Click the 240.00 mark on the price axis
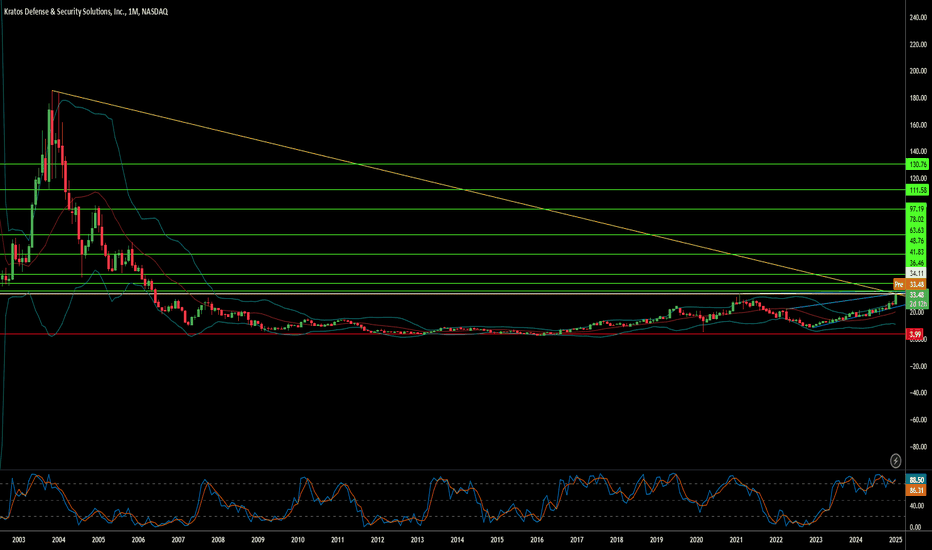The image size is (932, 550). click(x=918, y=18)
